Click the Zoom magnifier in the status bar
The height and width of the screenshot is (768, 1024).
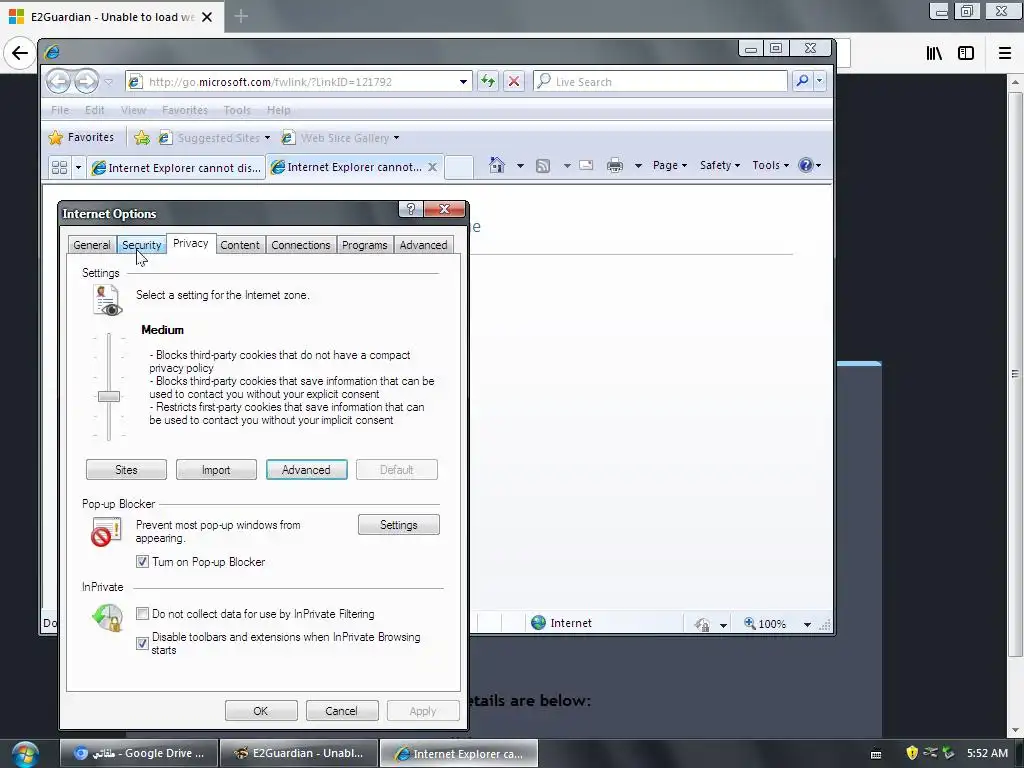[750, 623]
